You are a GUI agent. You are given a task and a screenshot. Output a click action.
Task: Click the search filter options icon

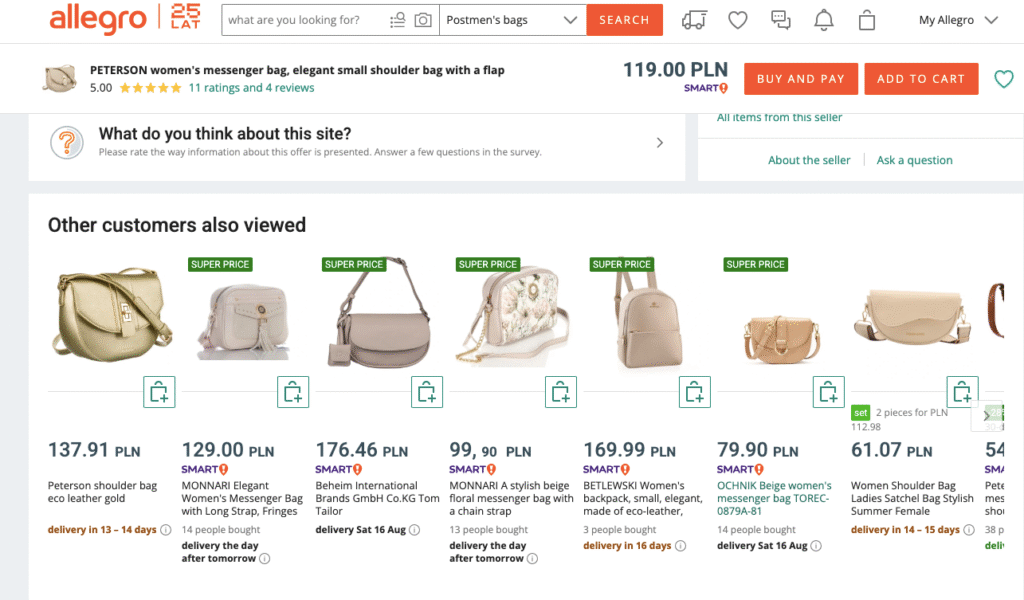coord(398,20)
